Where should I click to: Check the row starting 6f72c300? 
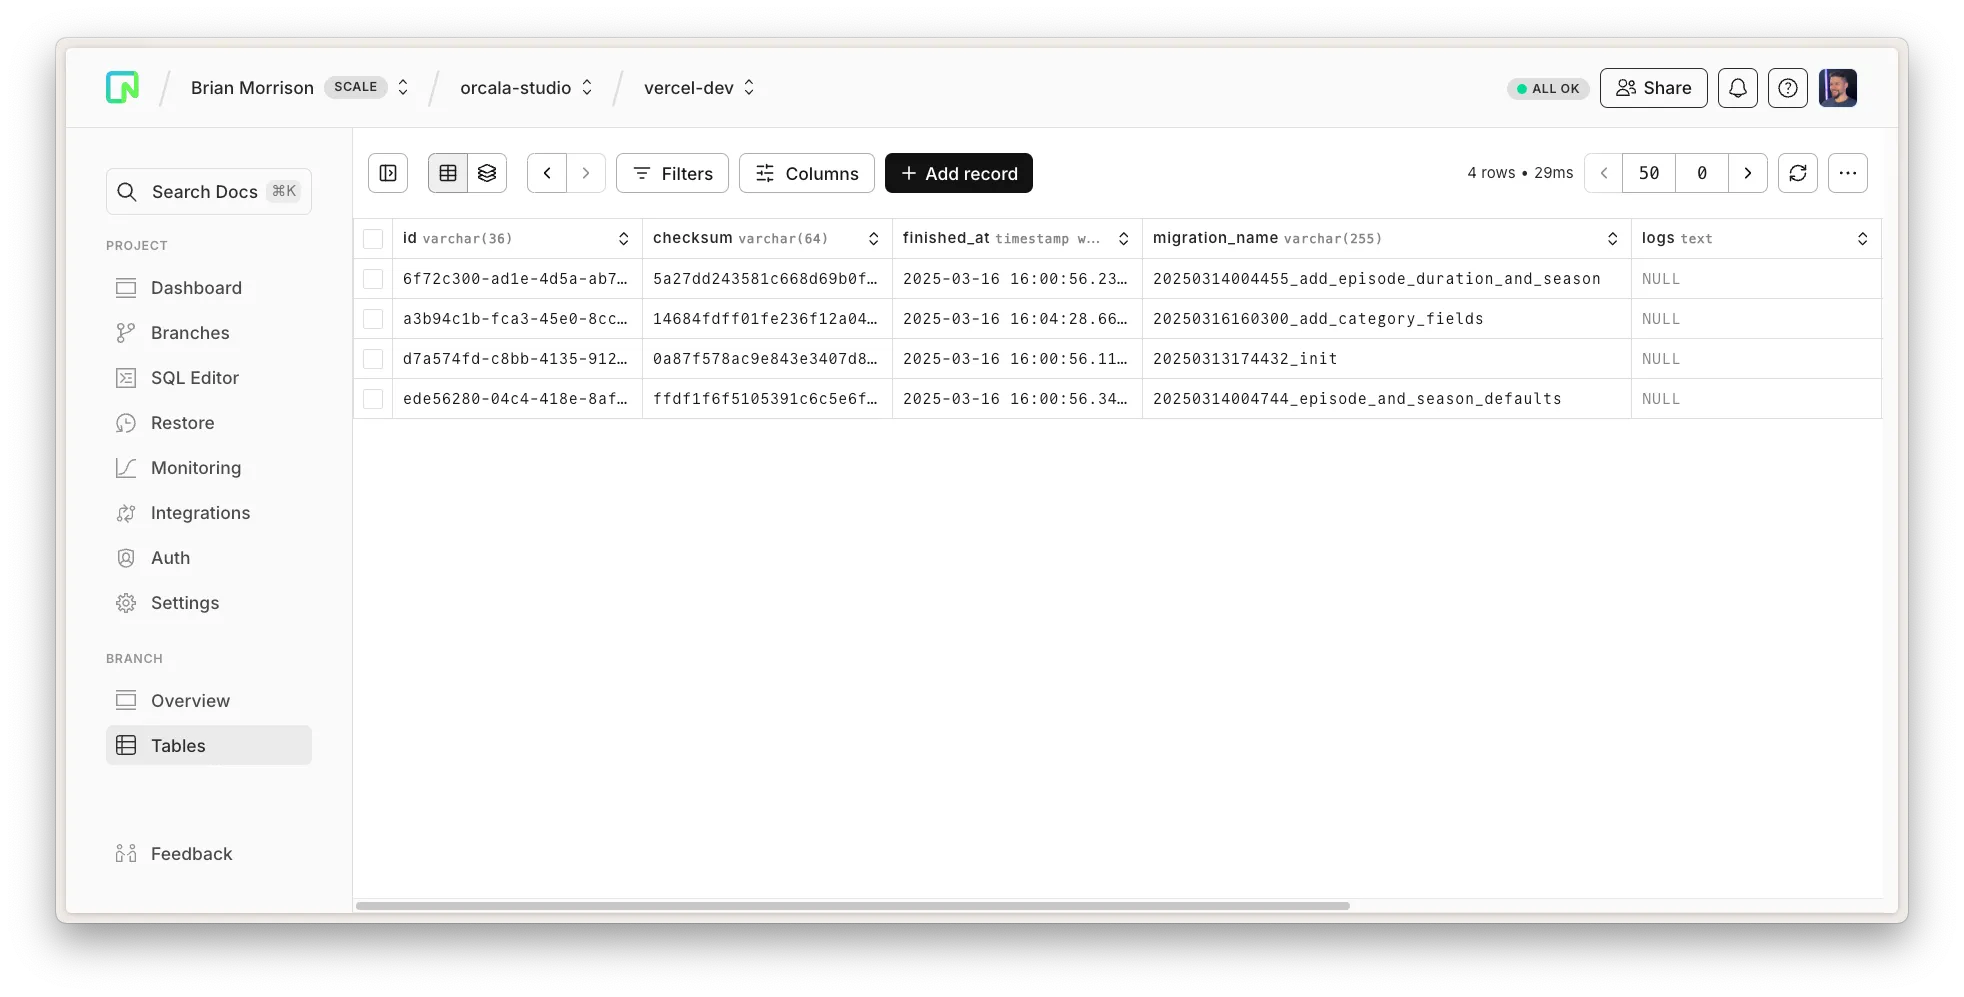coord(373,279)
